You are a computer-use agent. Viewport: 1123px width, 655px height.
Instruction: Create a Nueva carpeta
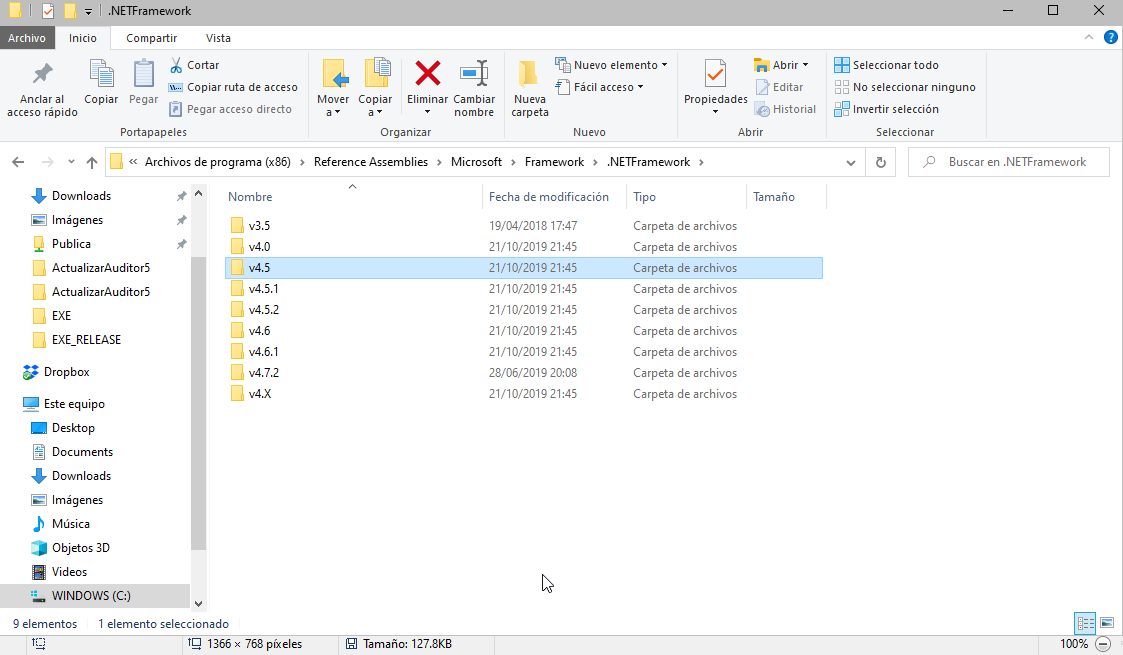(530, 88)
